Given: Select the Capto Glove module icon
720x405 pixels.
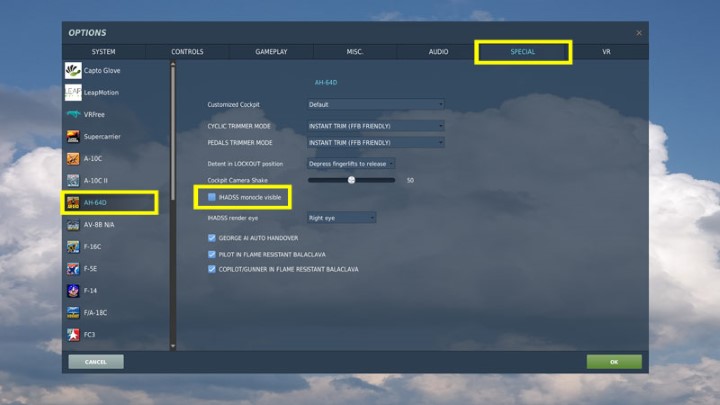Looking at the screenshot, I should tap(73, 70).
